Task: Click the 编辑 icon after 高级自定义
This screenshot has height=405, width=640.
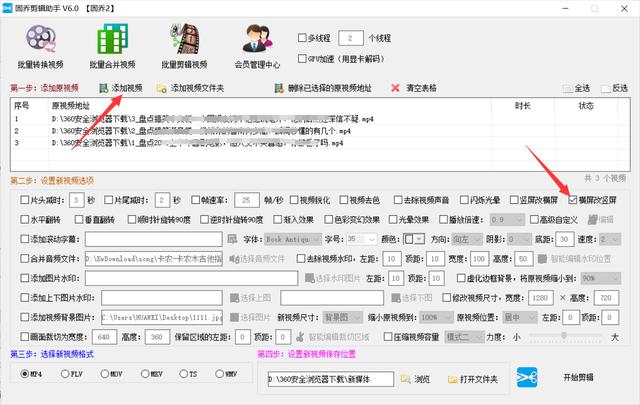Action: tap(592, 219)
